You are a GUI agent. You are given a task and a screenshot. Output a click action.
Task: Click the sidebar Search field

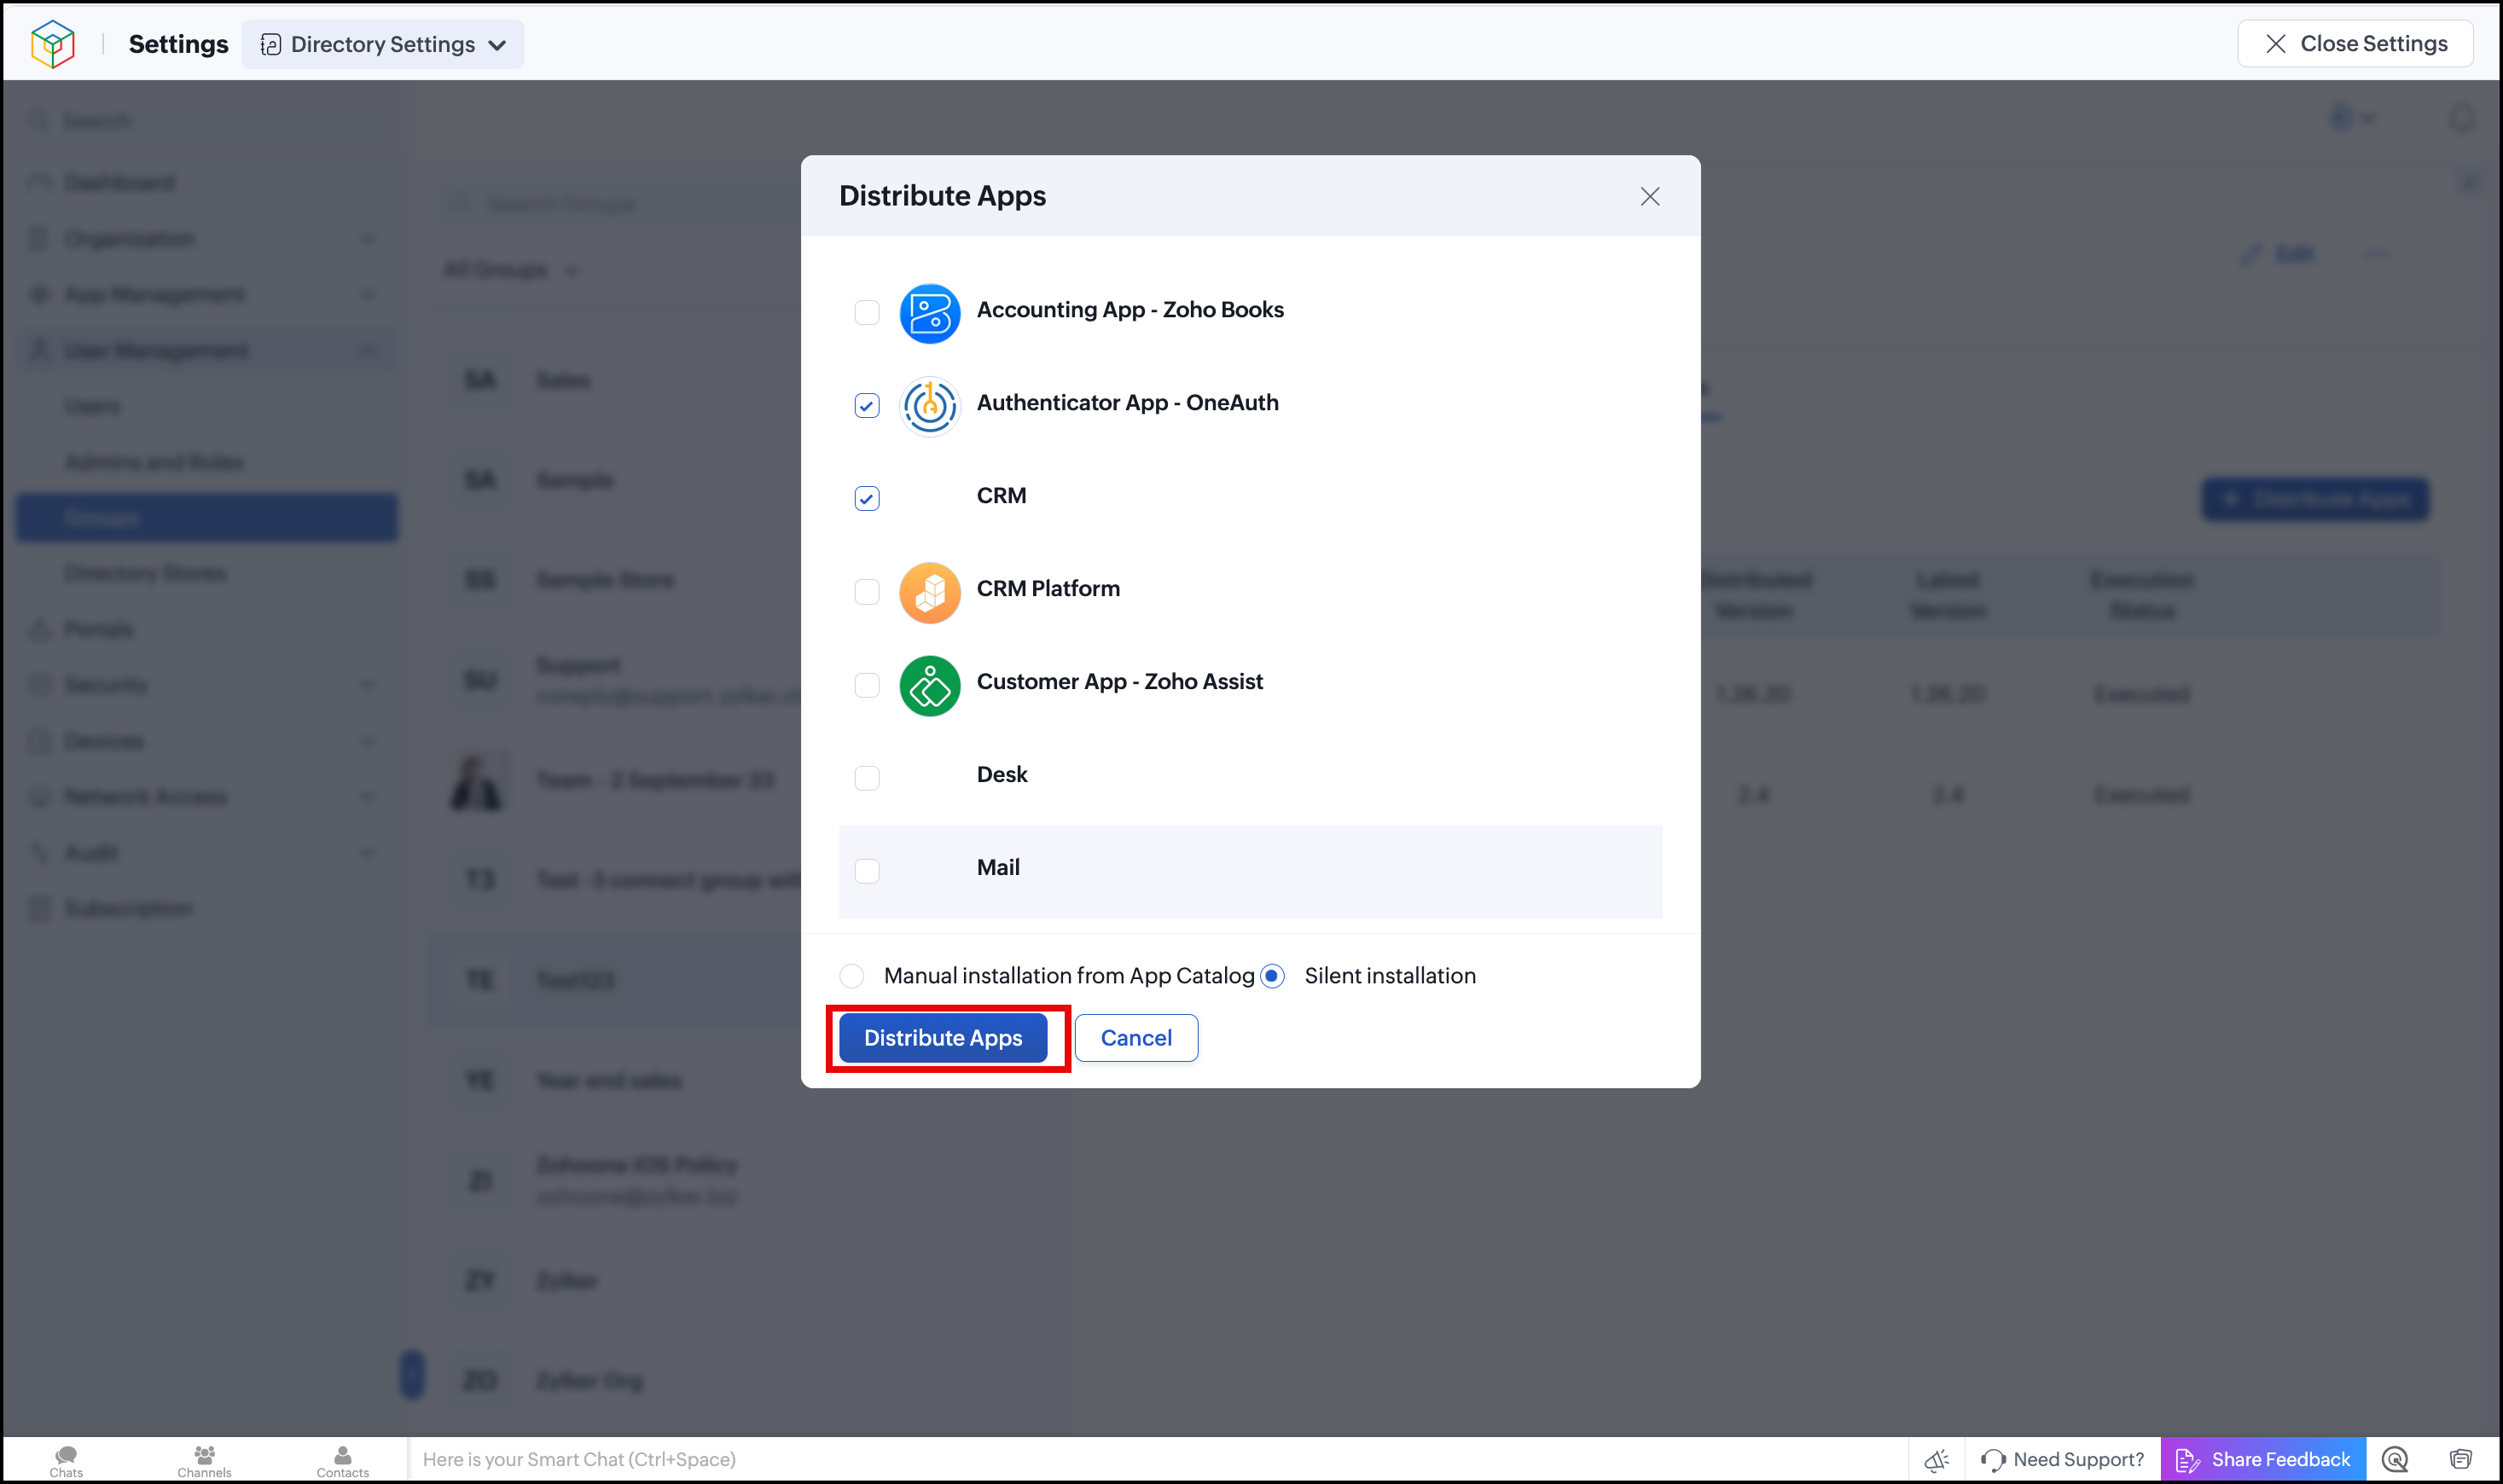point(207,121)
